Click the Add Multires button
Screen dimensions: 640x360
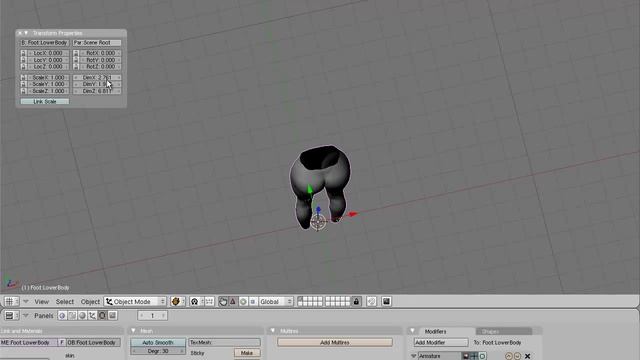coord(335,342)
